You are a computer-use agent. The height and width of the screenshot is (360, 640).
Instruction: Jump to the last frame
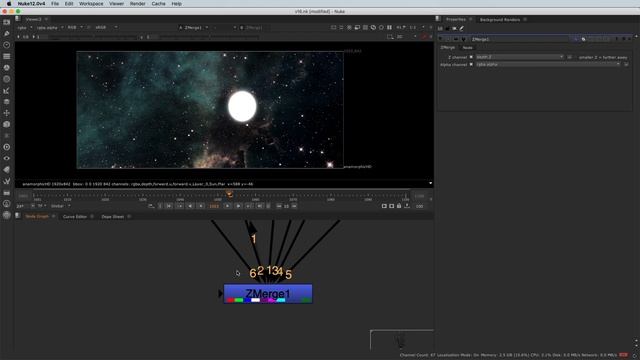point(260,206)
